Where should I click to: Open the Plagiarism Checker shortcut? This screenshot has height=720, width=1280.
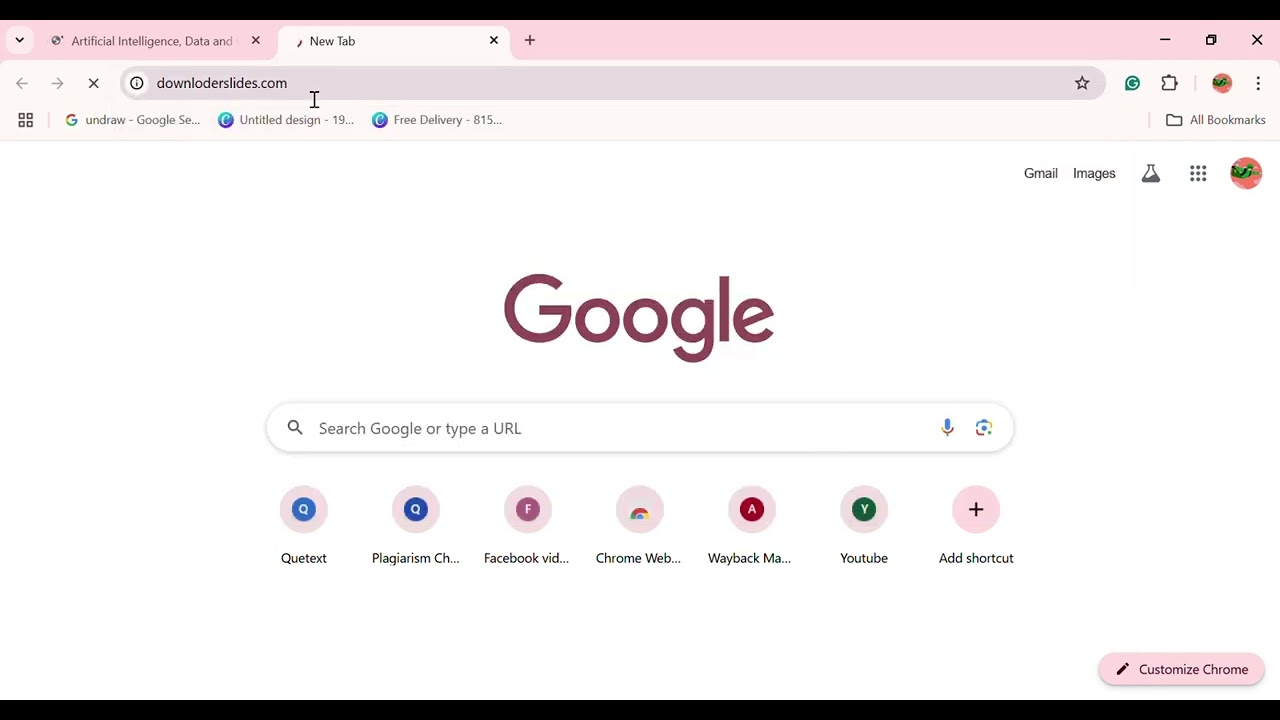[416, 526]
